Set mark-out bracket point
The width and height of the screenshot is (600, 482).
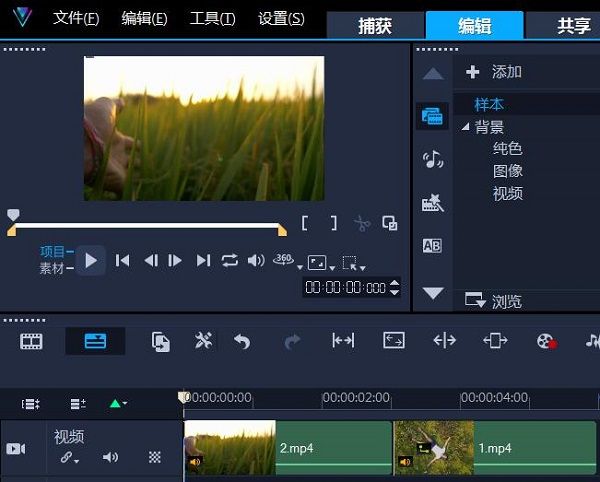[x=334, y=223]
